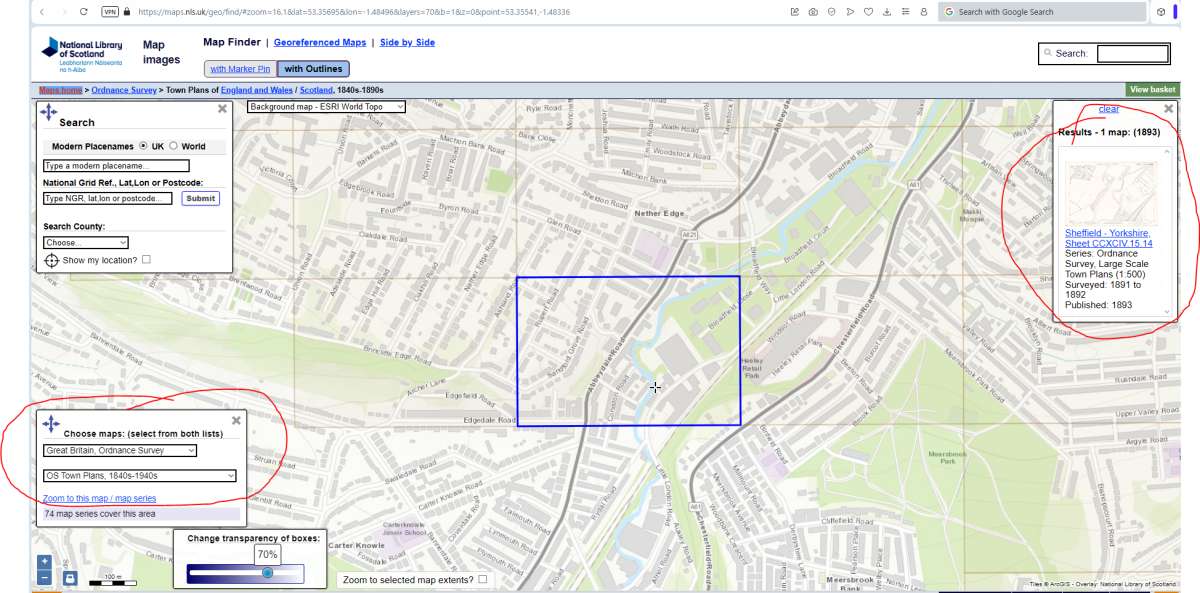Click the move arrows icon on Search panel
1200x593 pixels.
[48, 112]
